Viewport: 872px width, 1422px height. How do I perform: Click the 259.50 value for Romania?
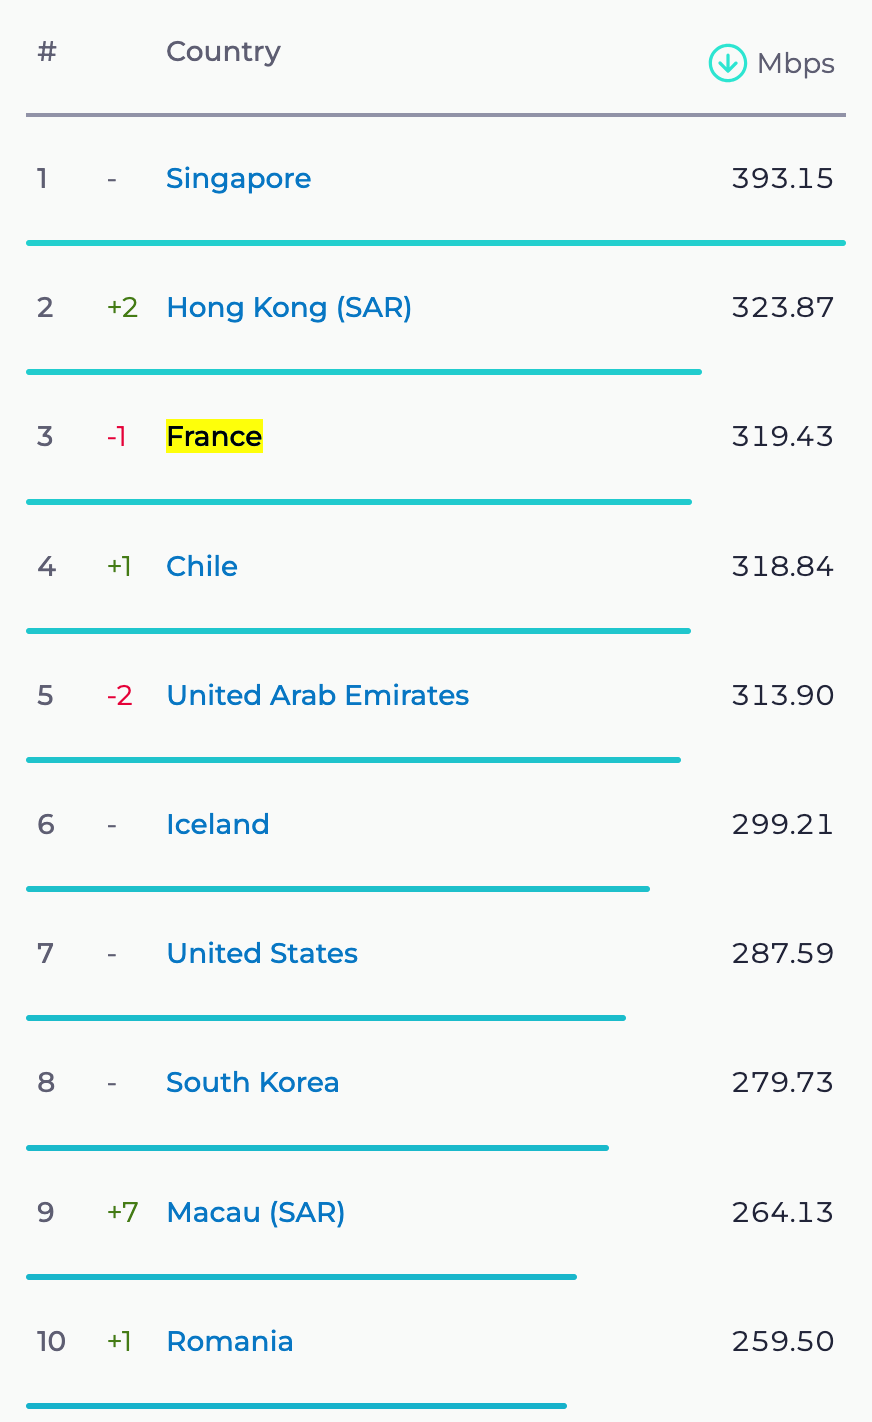point(783,1341)
